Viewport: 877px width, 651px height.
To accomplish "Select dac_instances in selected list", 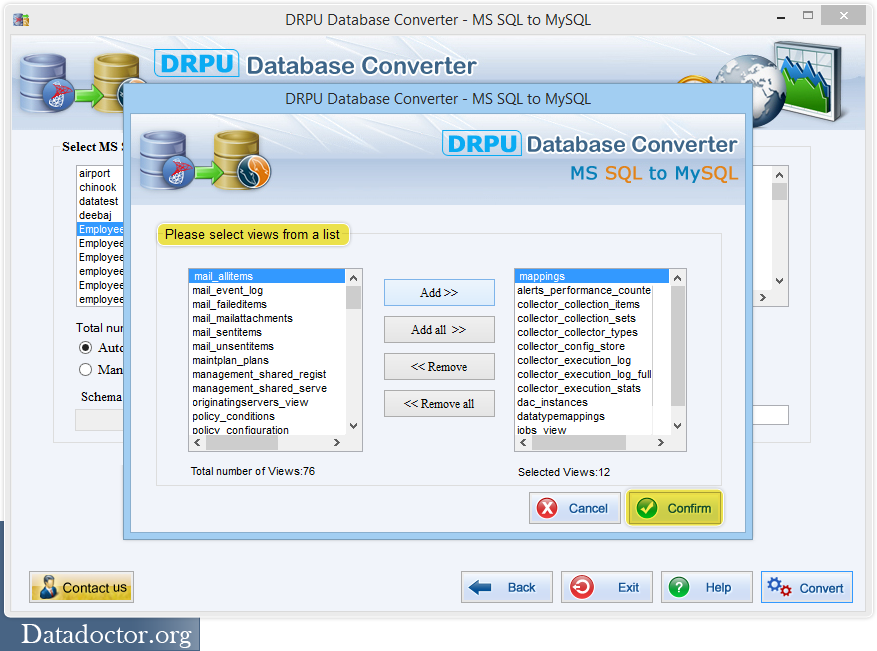I will pos(584,402).
